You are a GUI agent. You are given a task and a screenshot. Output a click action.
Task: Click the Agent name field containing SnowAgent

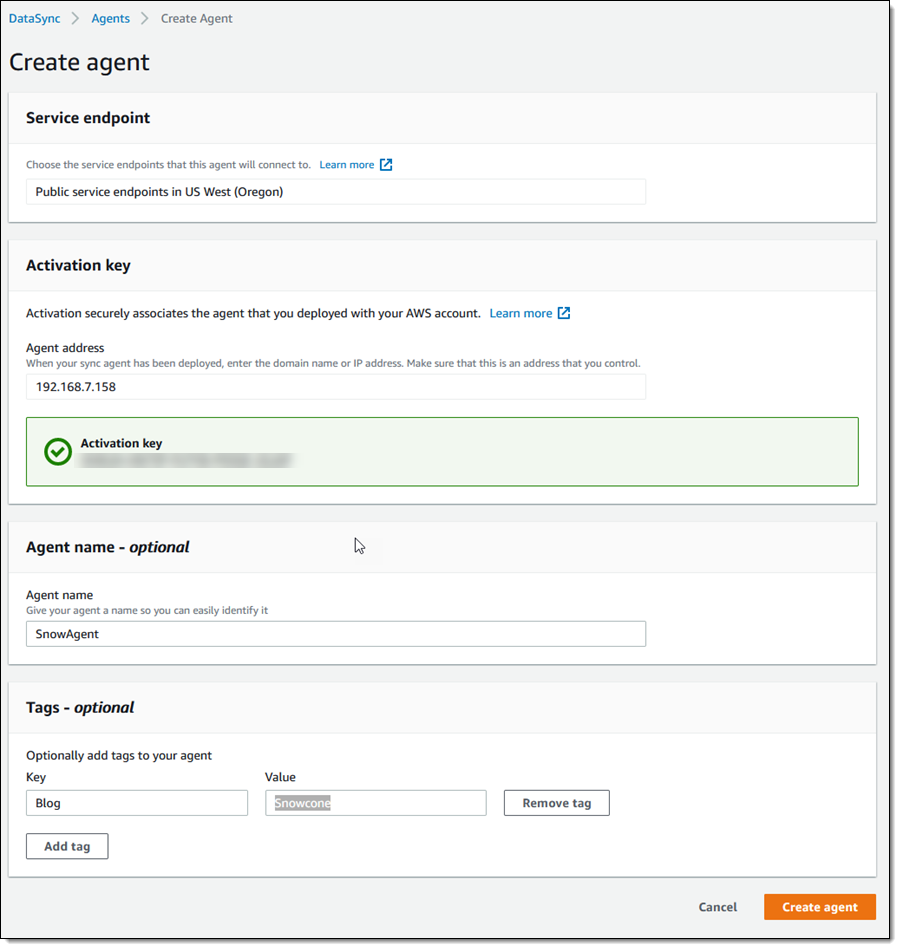click(x=335, y=634)
